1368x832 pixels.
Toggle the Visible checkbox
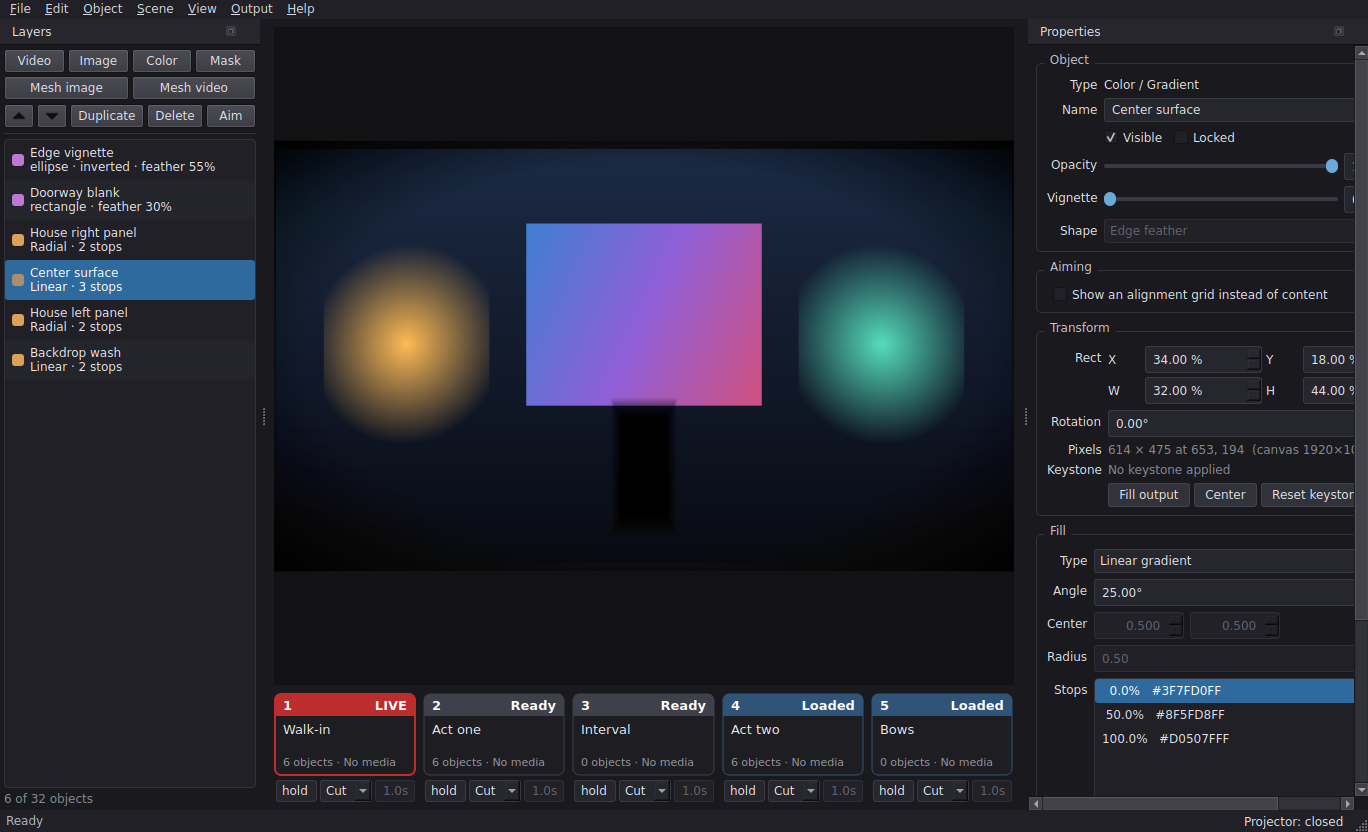tap(1111, 137)
